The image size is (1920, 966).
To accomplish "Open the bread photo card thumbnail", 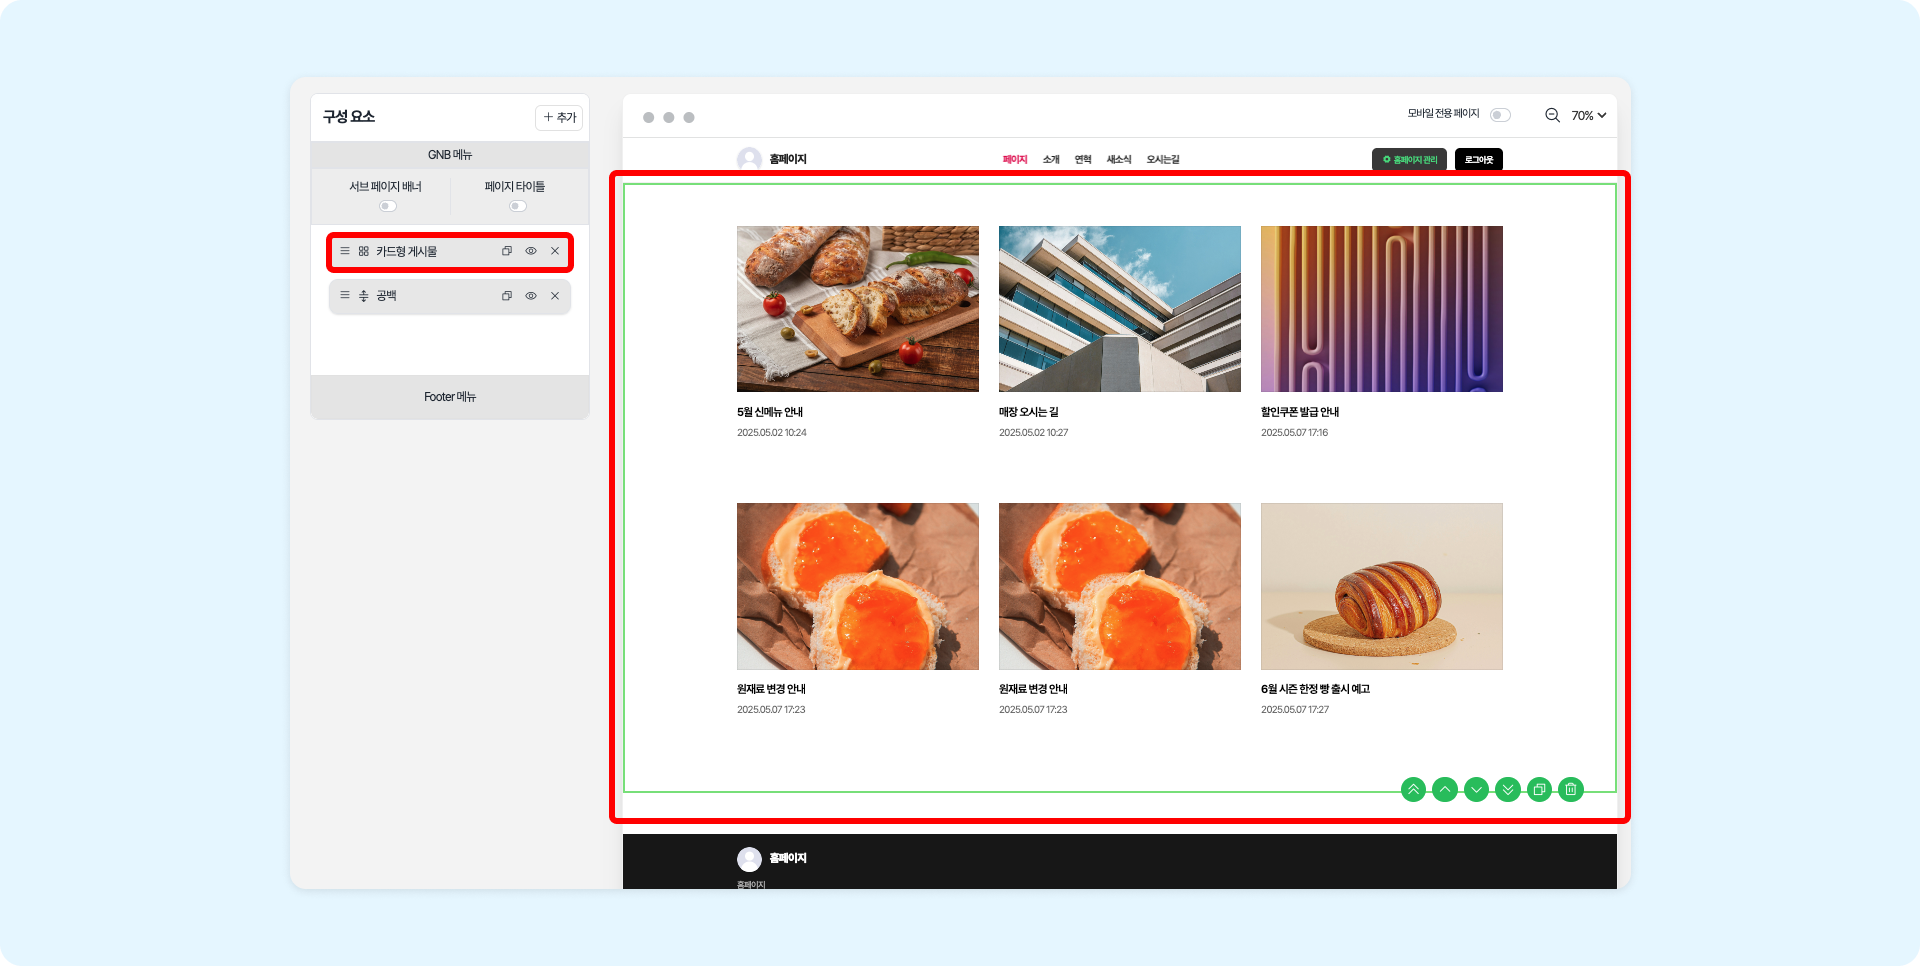I will pyautogui.click(x=858, y=309).
